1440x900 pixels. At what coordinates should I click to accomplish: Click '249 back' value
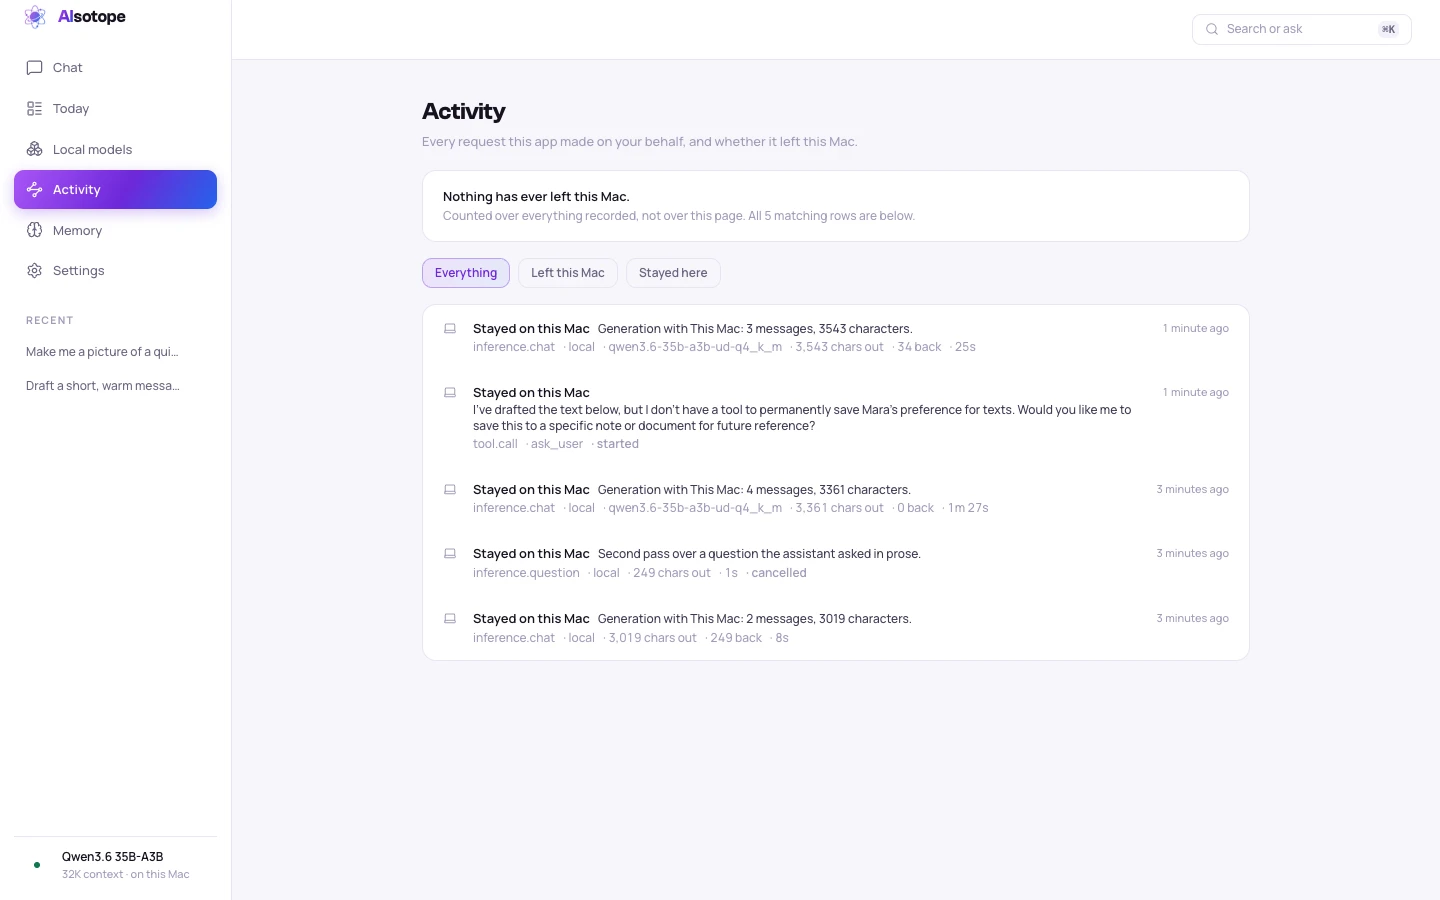point(736,638)
